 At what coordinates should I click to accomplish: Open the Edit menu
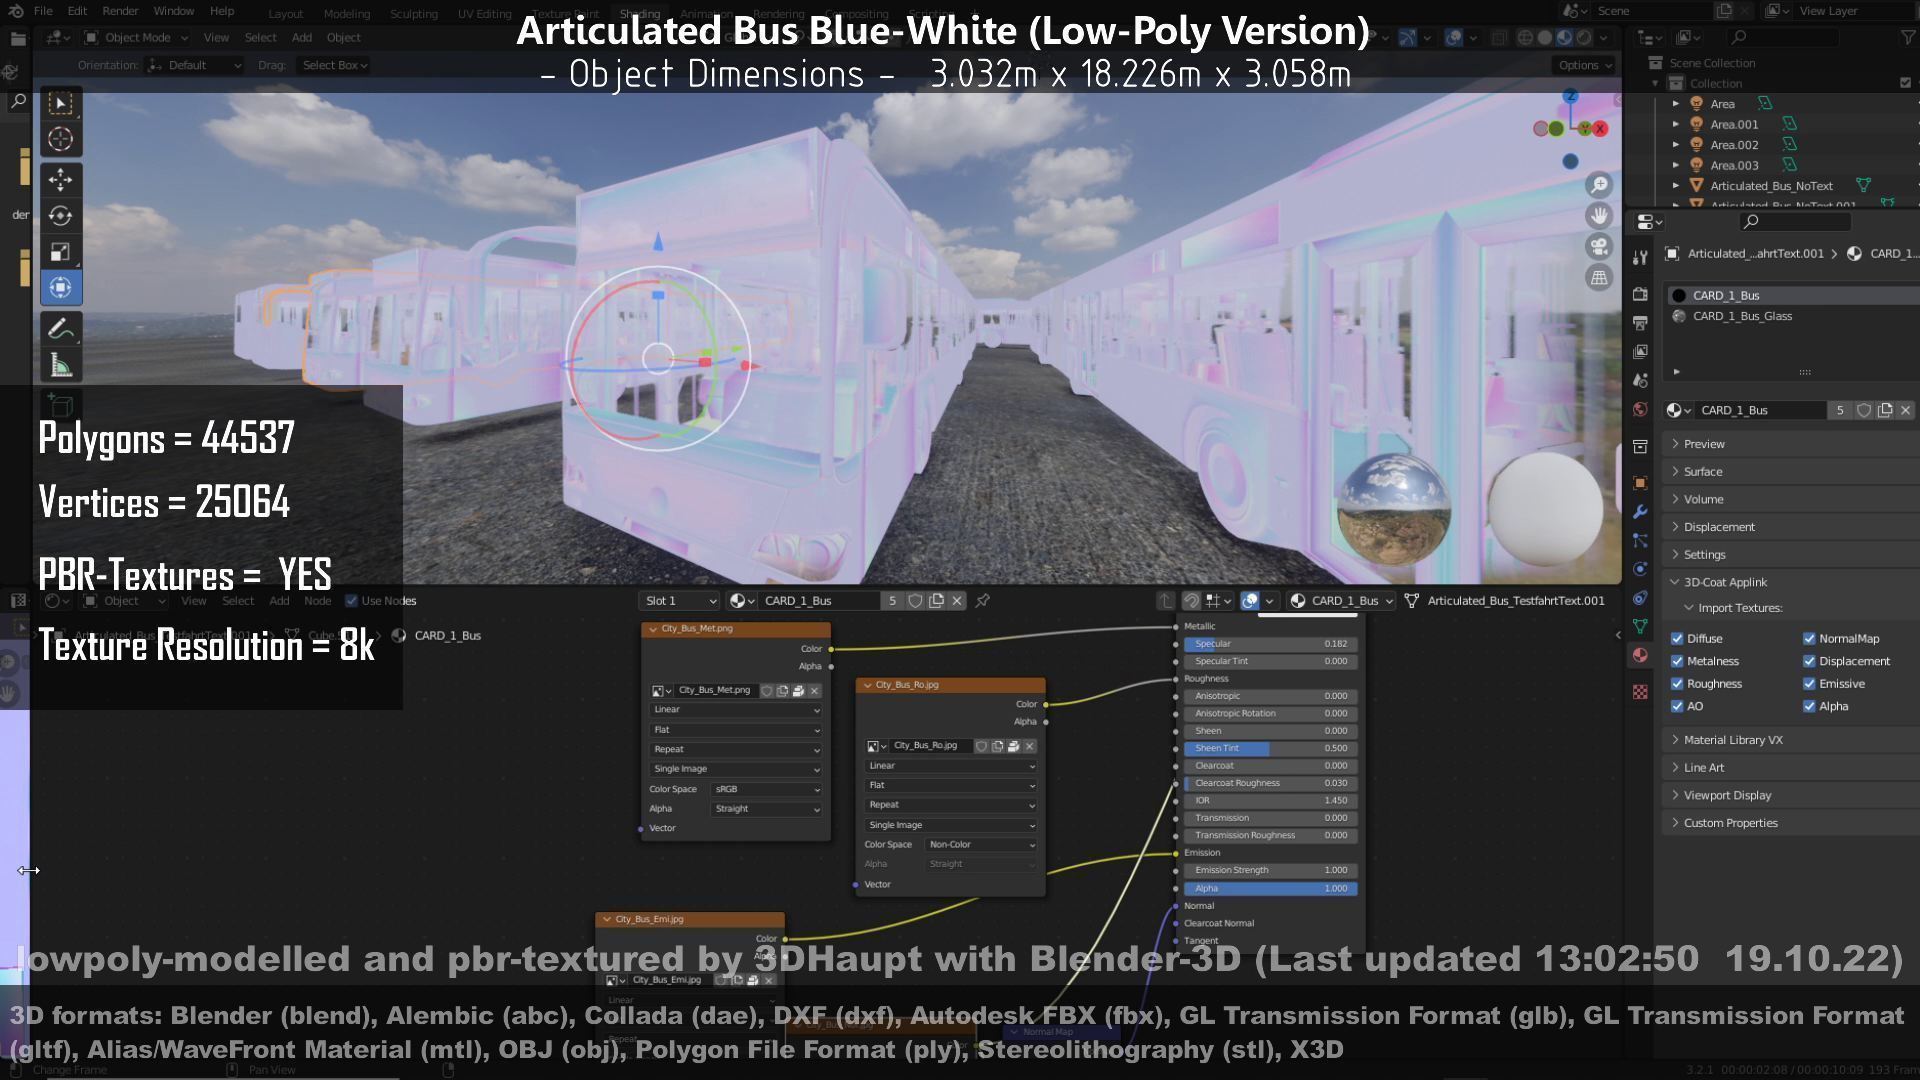[77, 11]
